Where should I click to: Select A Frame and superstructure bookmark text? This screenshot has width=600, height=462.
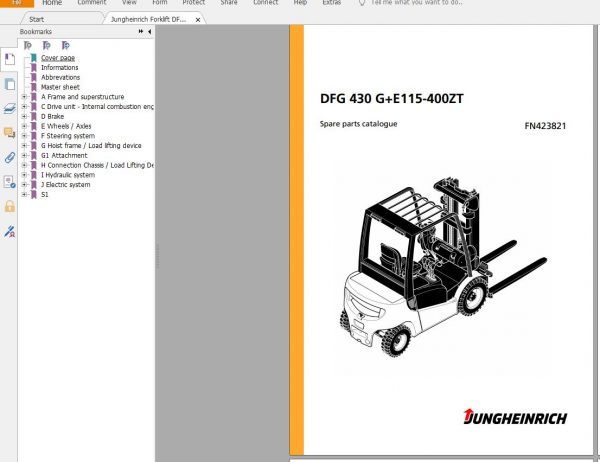(x=83, y=97)
